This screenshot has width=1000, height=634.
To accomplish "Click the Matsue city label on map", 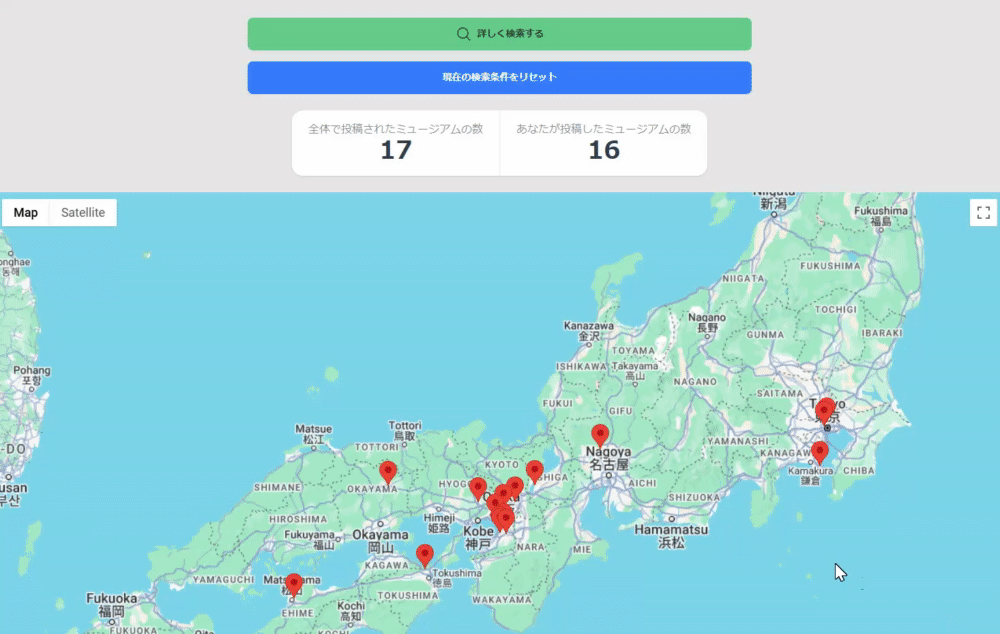I will [x=313, y=434].
